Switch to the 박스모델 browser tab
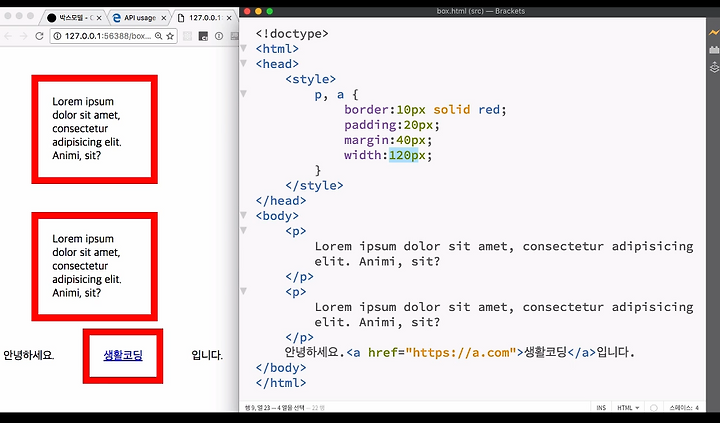720x423 pixels. click(x=73, y=18)
